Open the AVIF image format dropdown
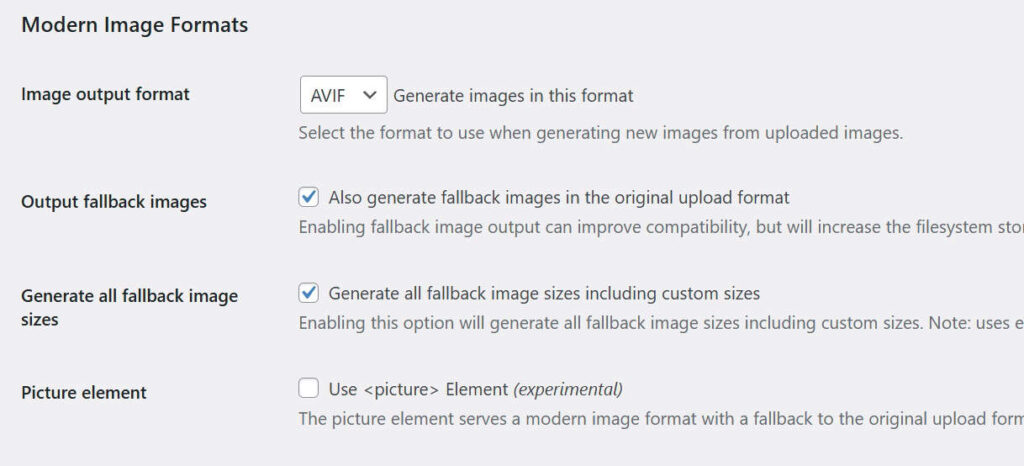This screenshot has width=1024, height=466. coord(342,96)
